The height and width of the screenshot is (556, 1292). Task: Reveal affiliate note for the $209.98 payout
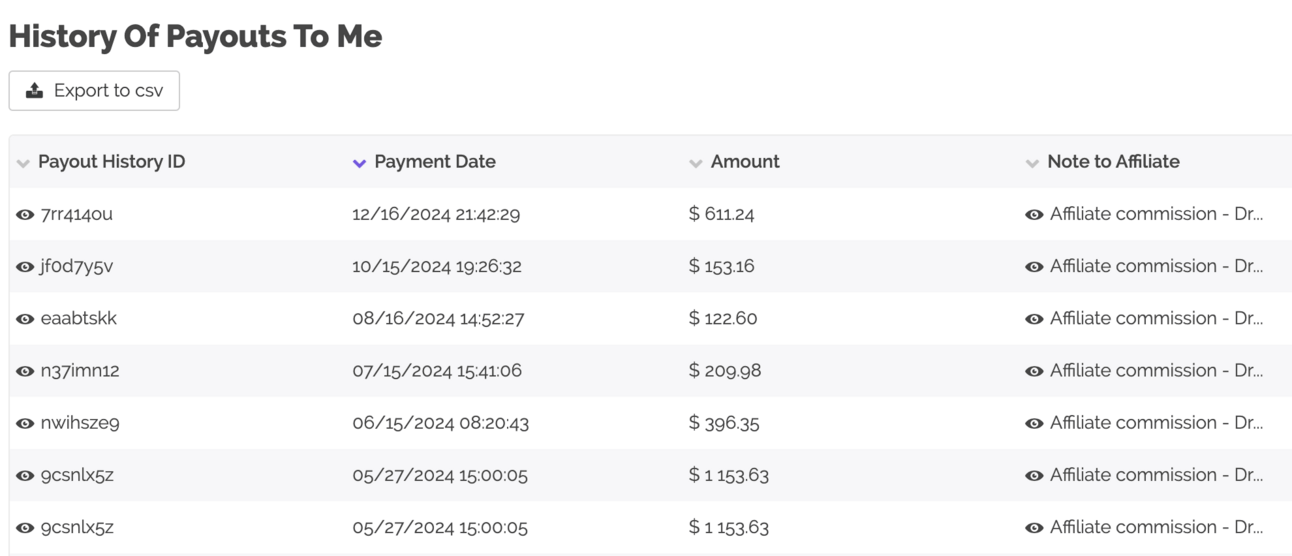coord(1034,371)
